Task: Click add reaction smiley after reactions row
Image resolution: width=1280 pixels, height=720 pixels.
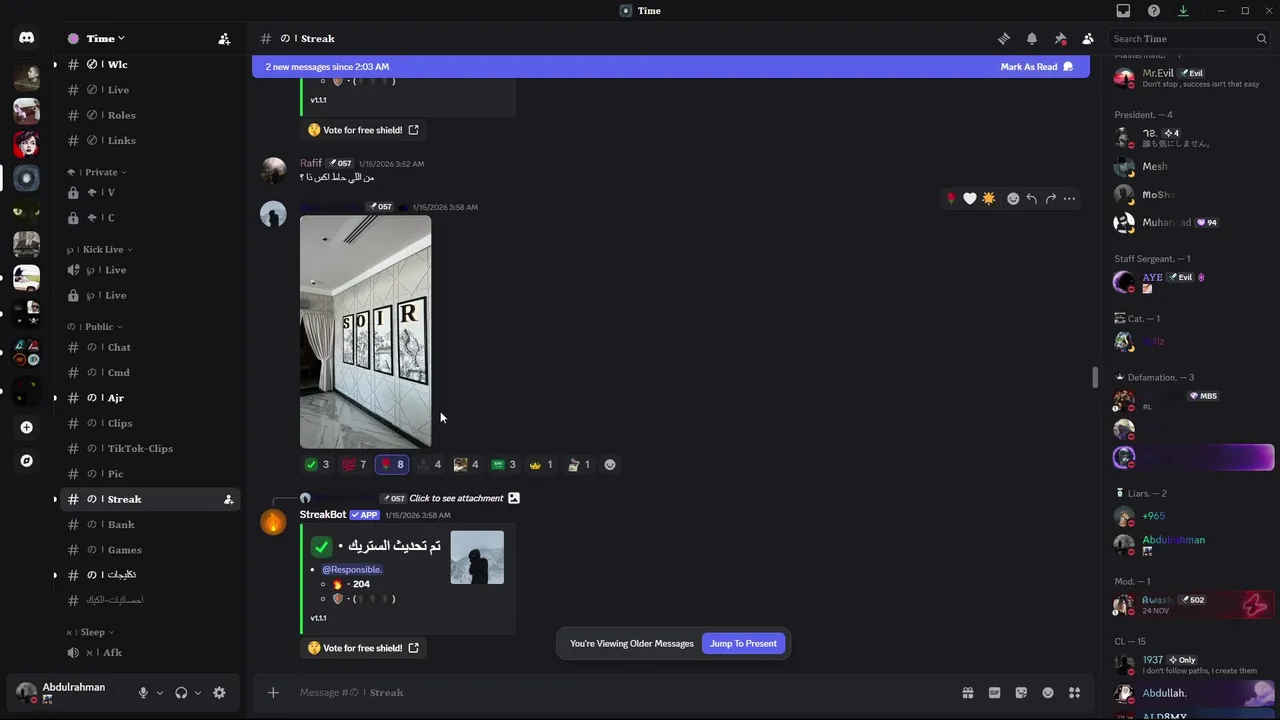Action: pos(610,465)
